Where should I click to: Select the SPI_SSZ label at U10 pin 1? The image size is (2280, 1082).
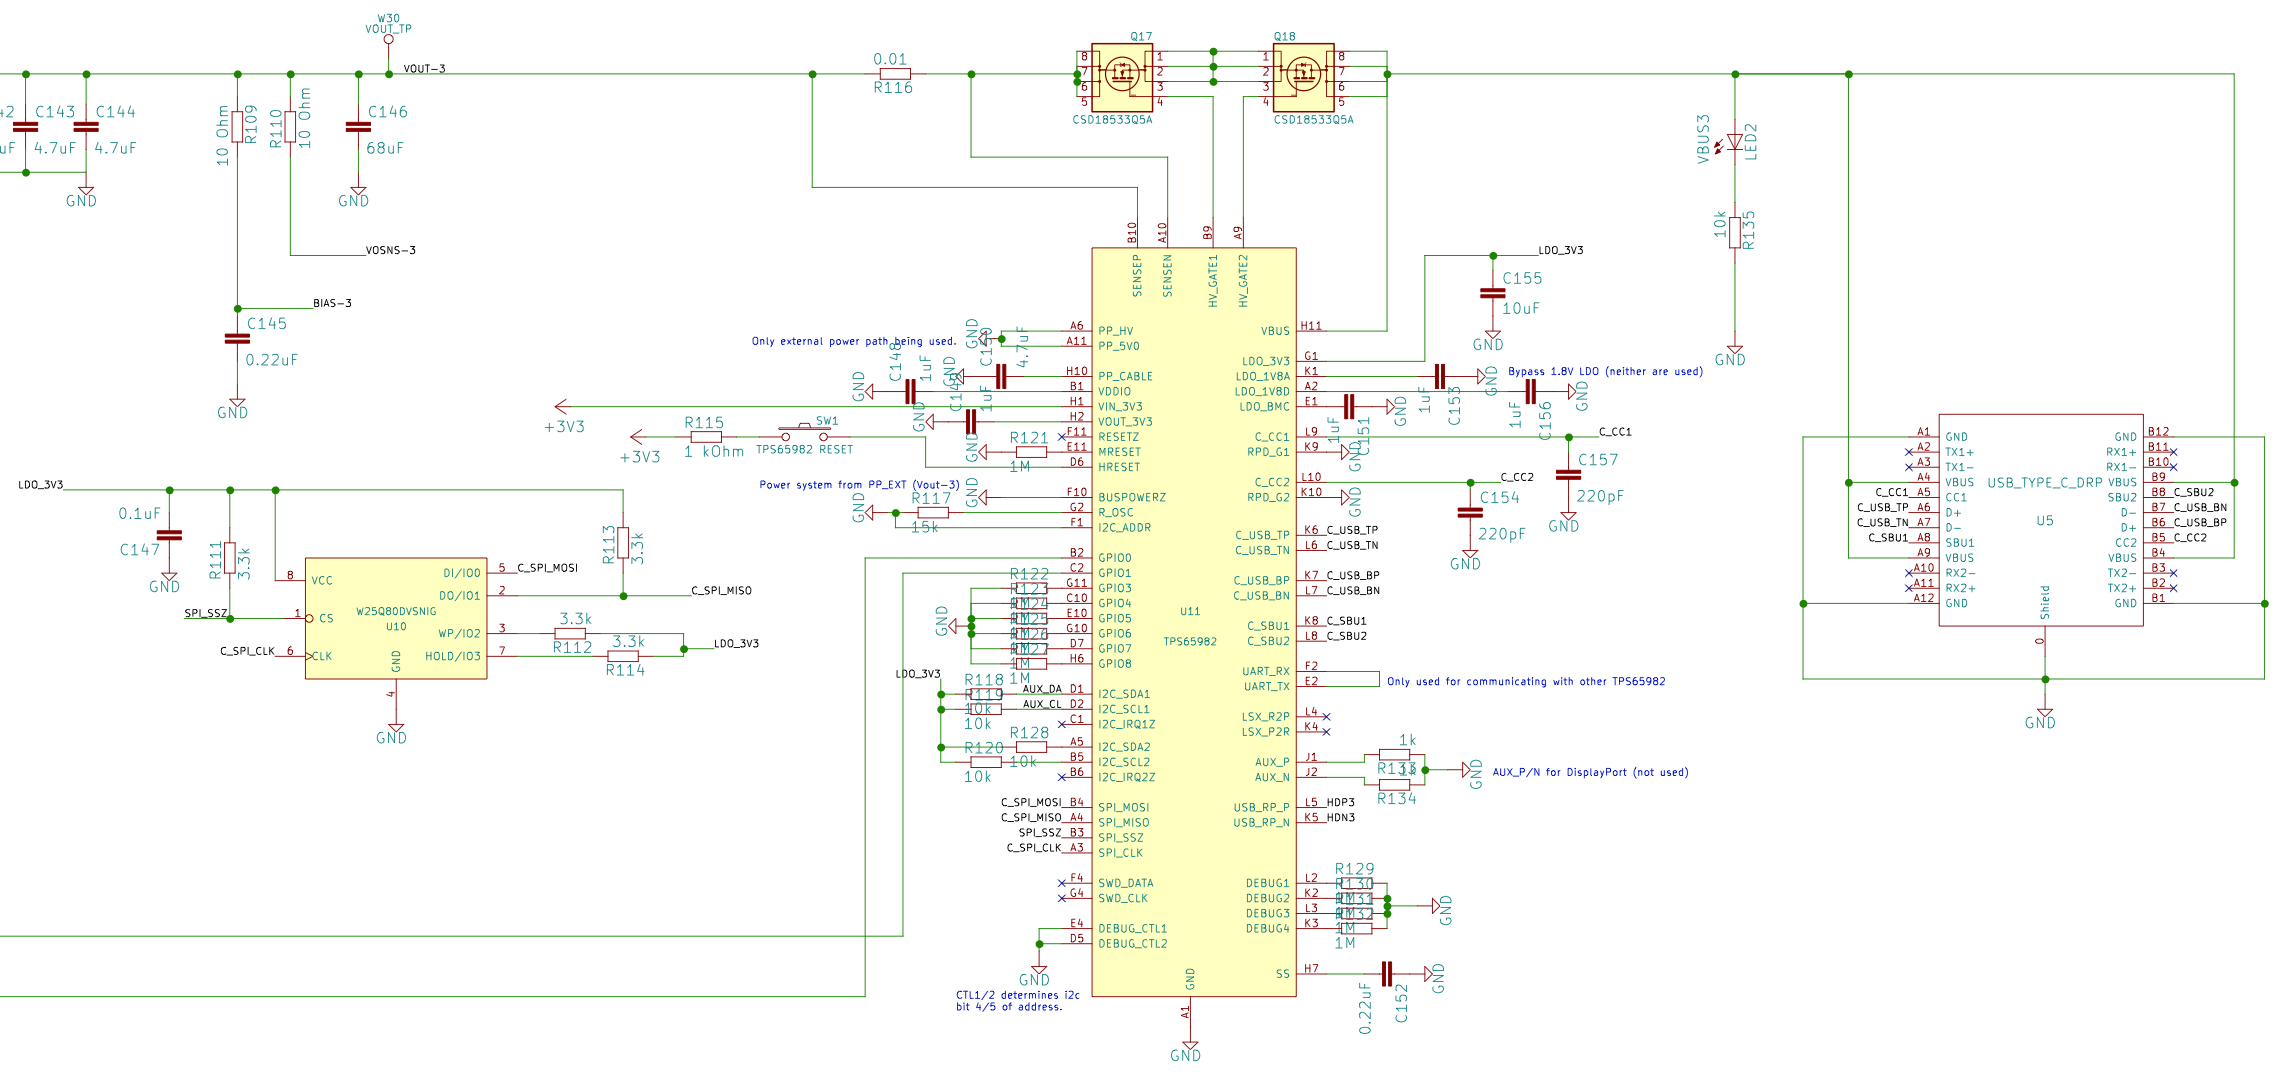(206, 613)
